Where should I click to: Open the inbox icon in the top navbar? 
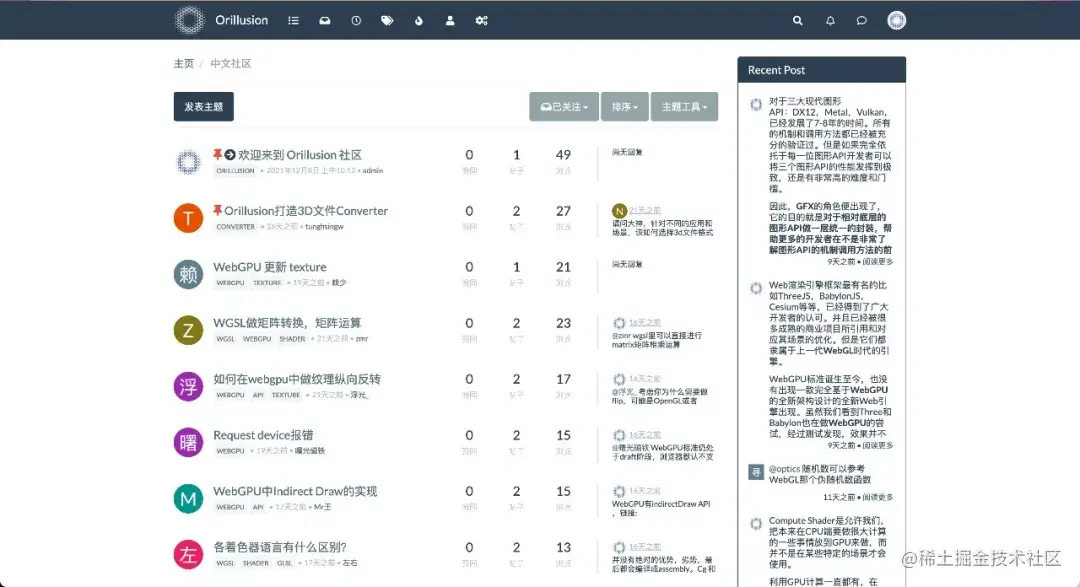324,20
